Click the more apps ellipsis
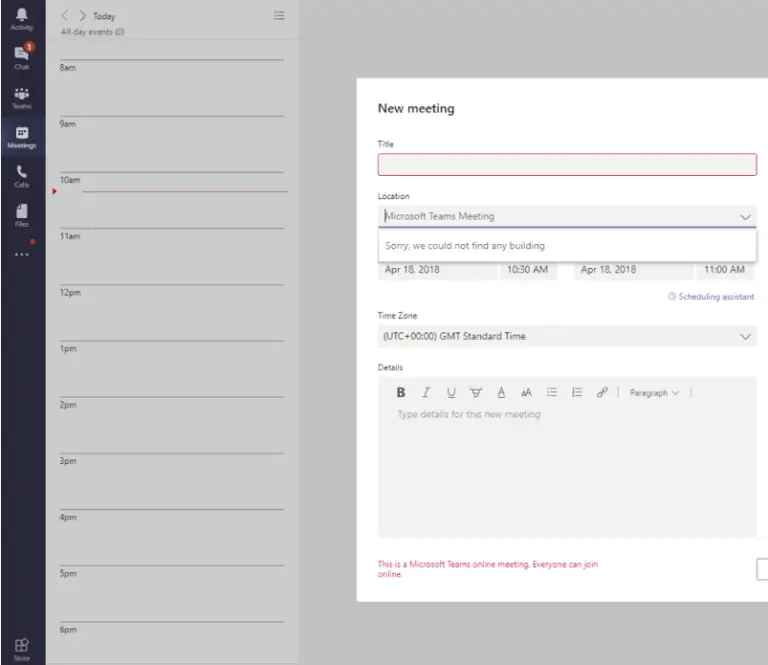Viewport: 768px width, 665px height. tap(22, 253)
